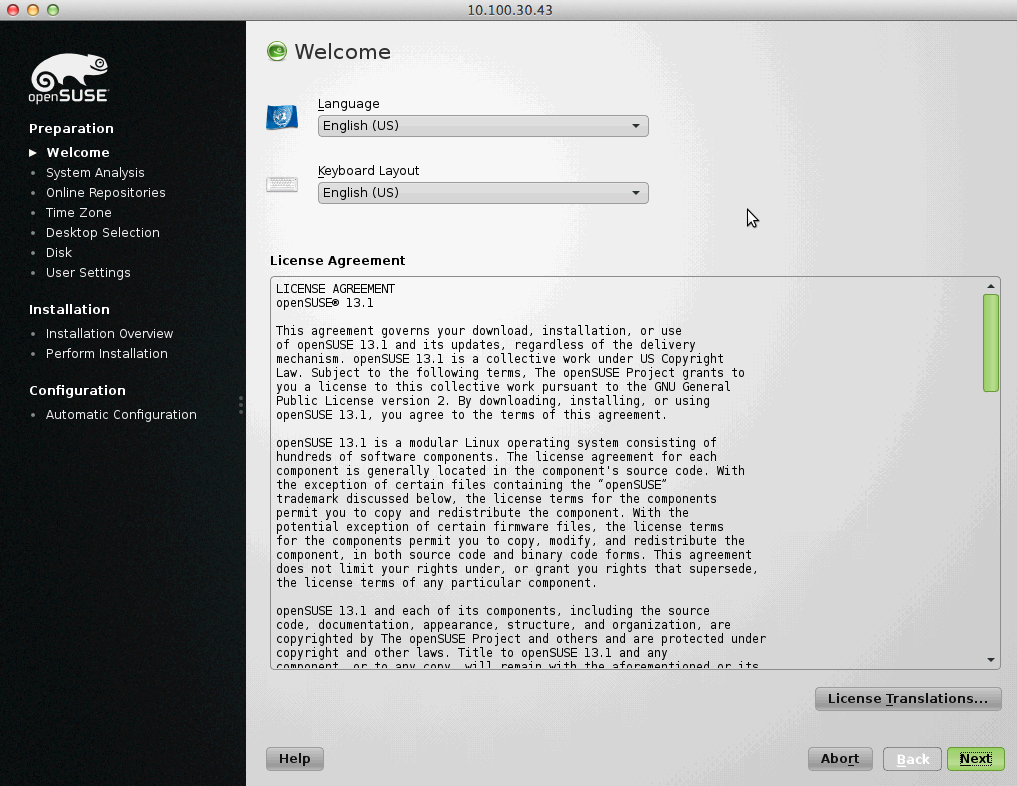Proceed with the Next button
This screenshot has height=786, width=1017.
click(975, 759)
